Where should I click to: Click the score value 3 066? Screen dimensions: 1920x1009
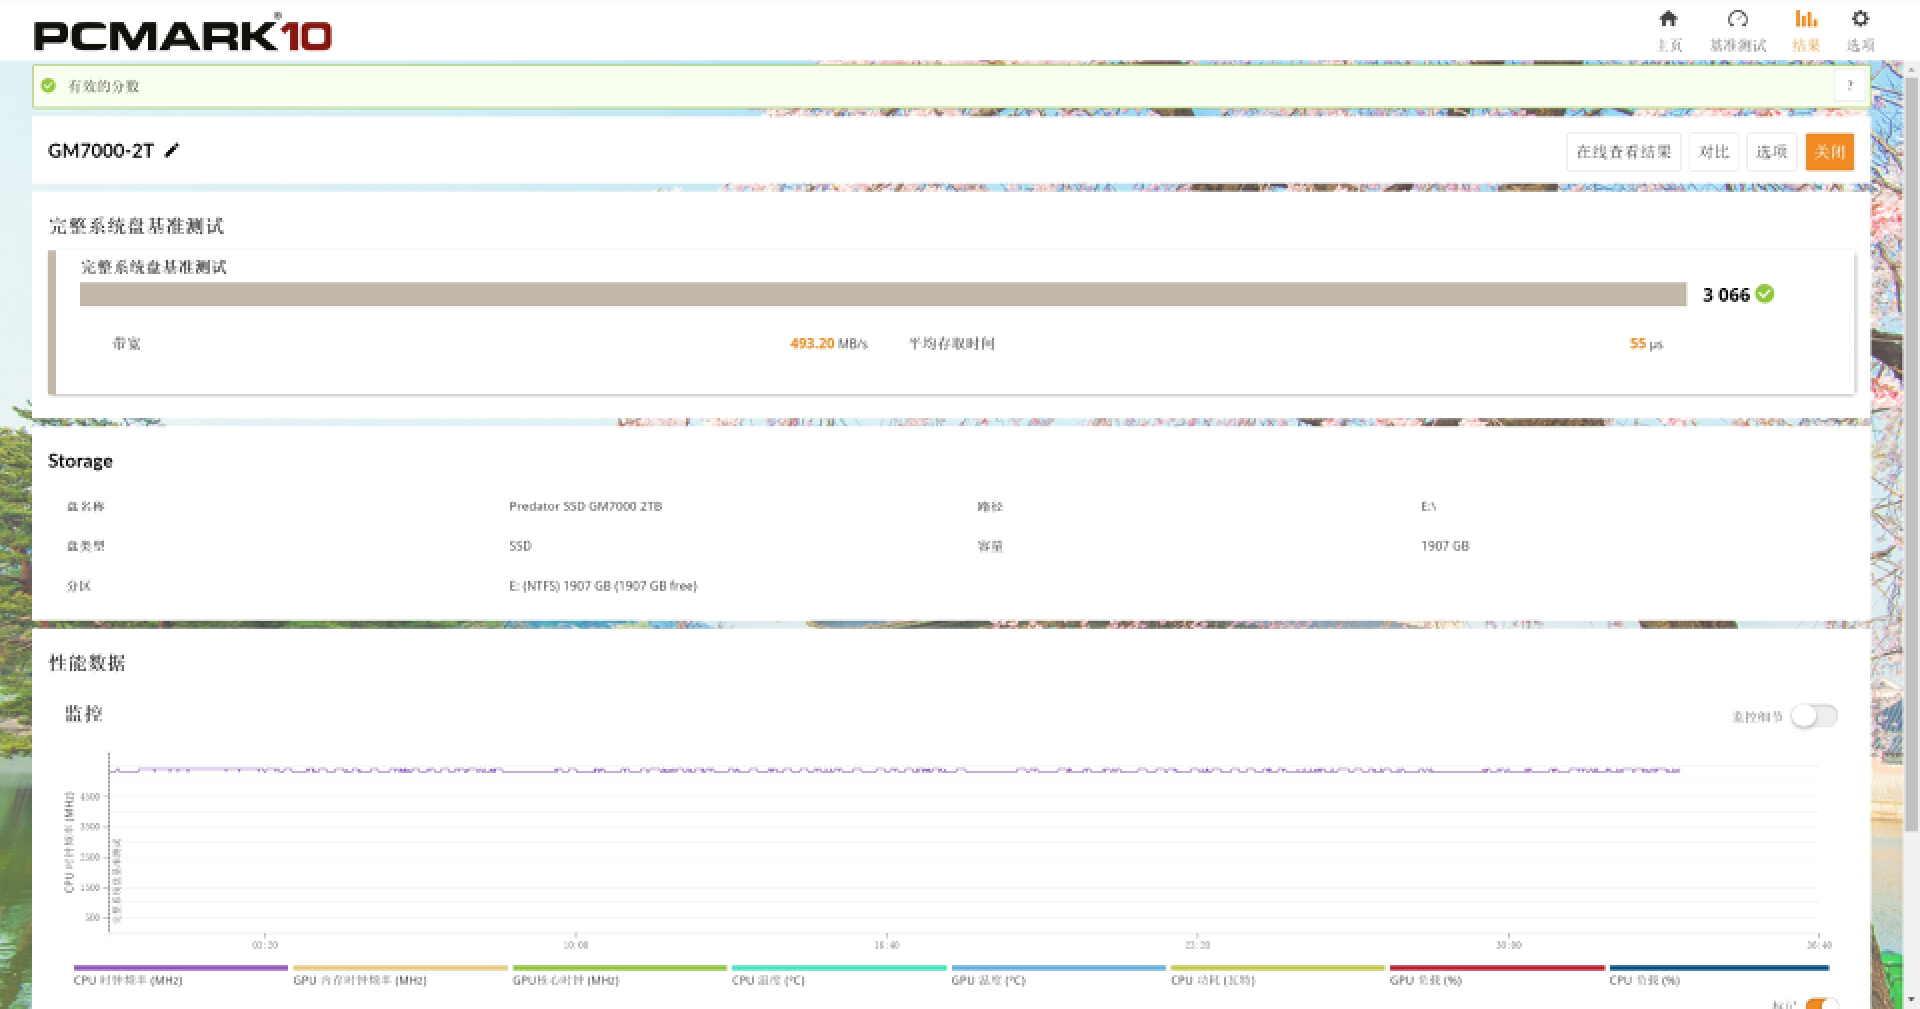[1726, 294]
